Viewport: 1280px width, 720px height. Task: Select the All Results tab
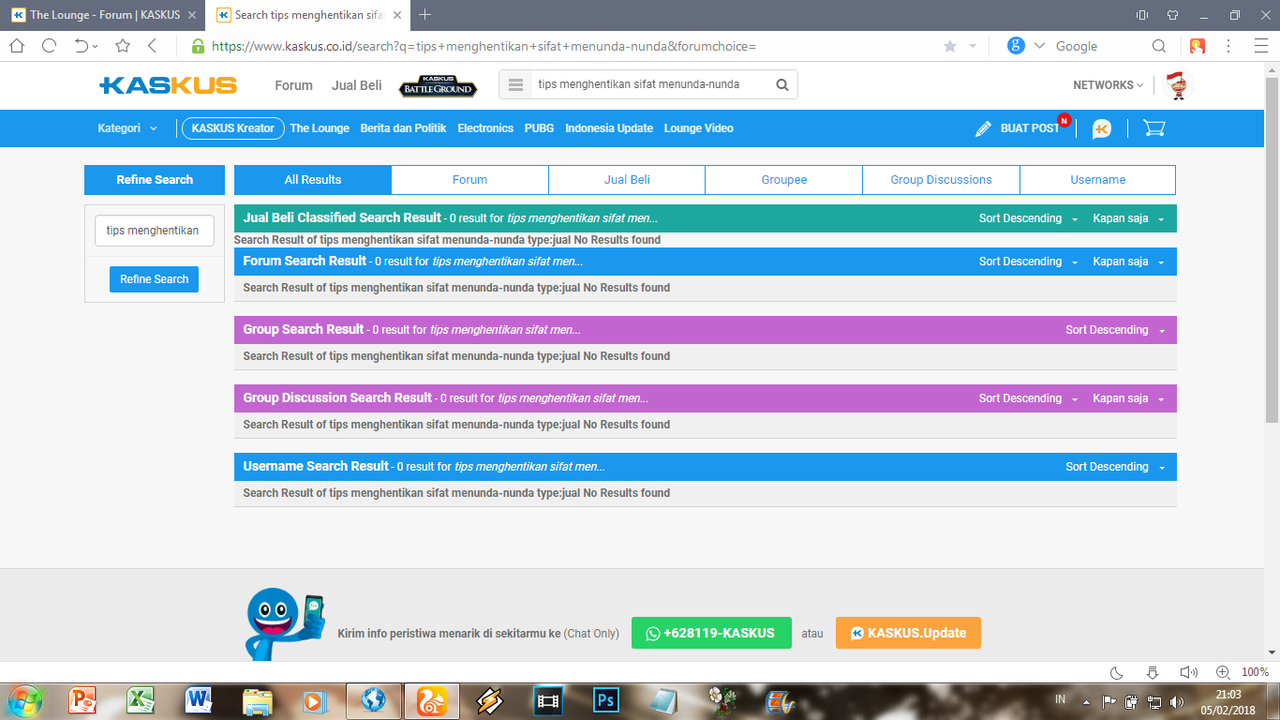(313, 180)
